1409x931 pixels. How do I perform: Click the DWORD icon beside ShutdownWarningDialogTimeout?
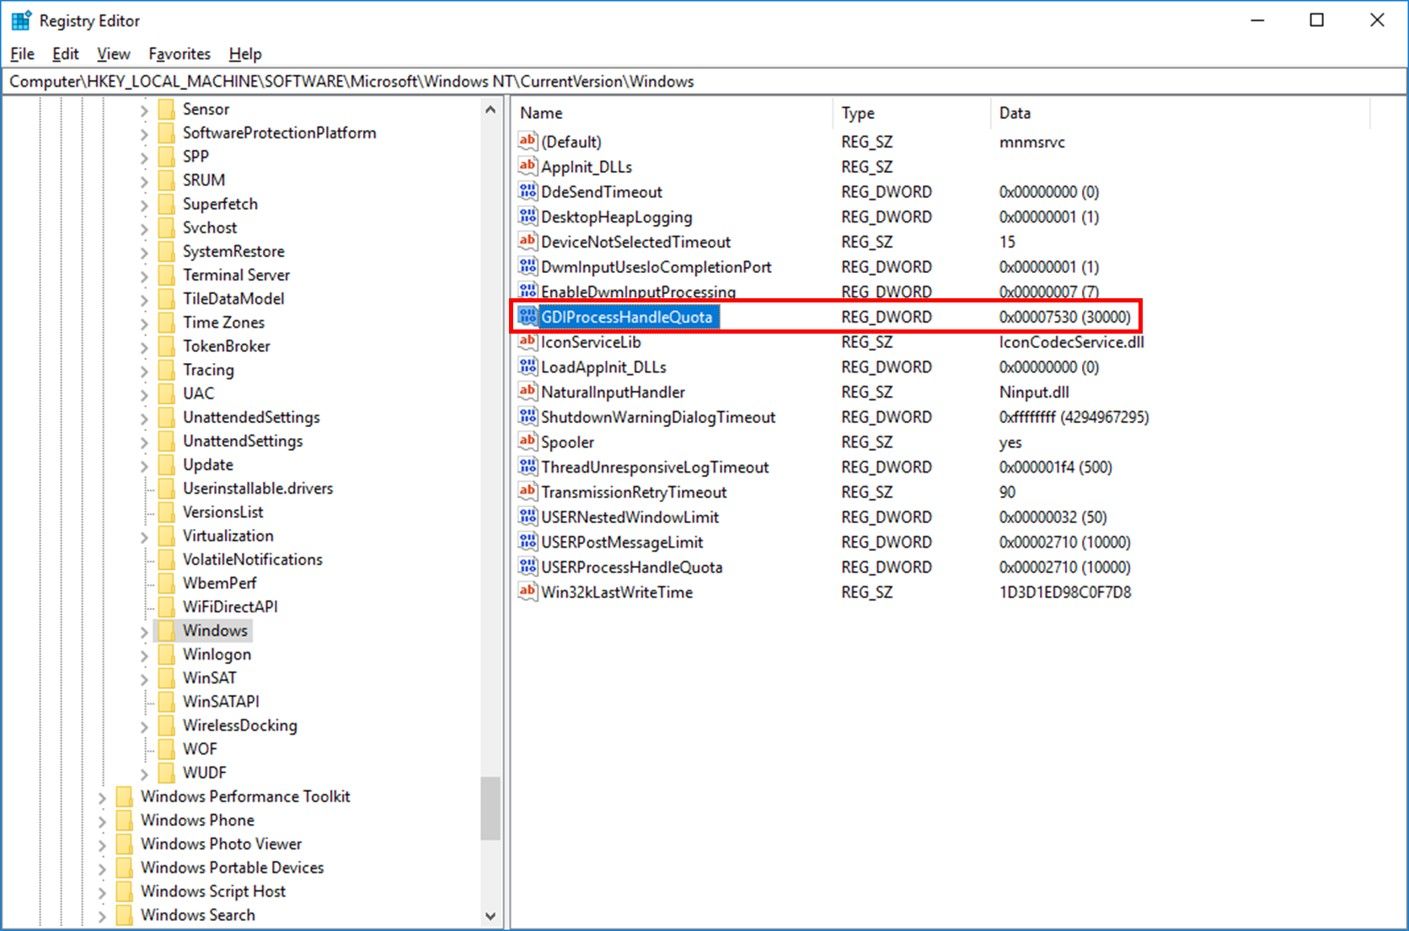pos(528,416)
